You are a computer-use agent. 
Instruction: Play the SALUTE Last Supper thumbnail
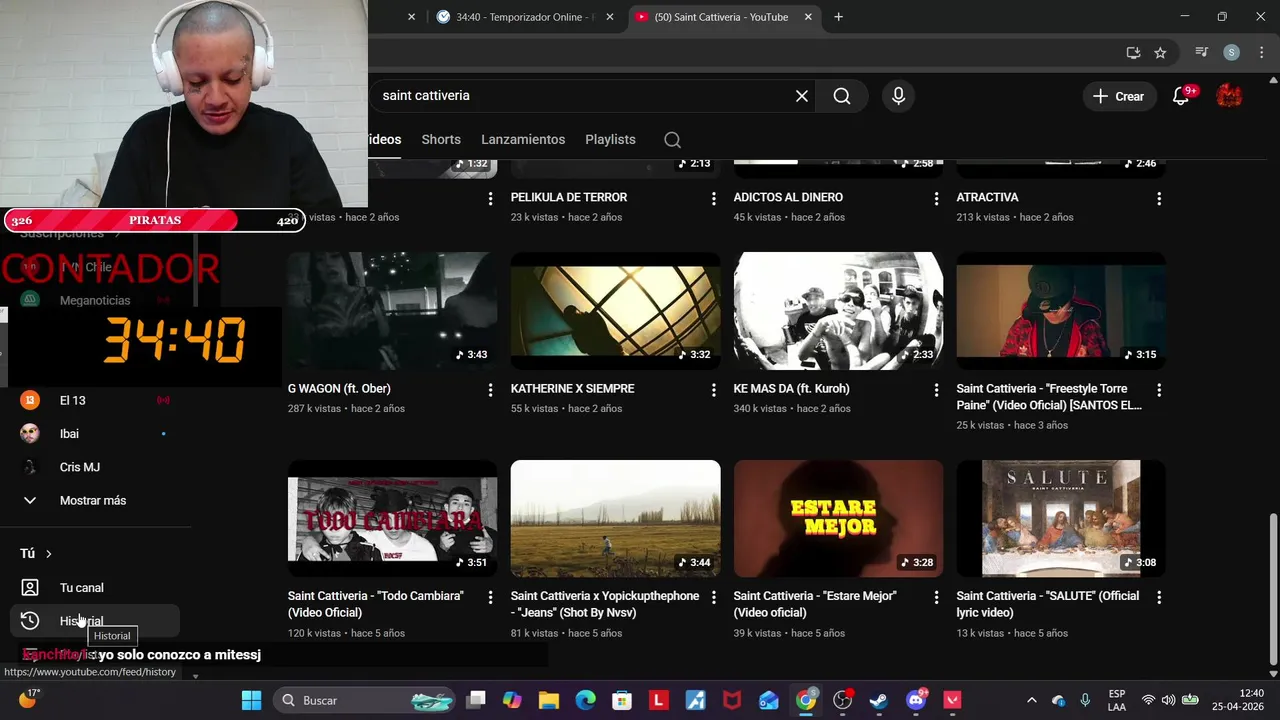point(1061,519)
